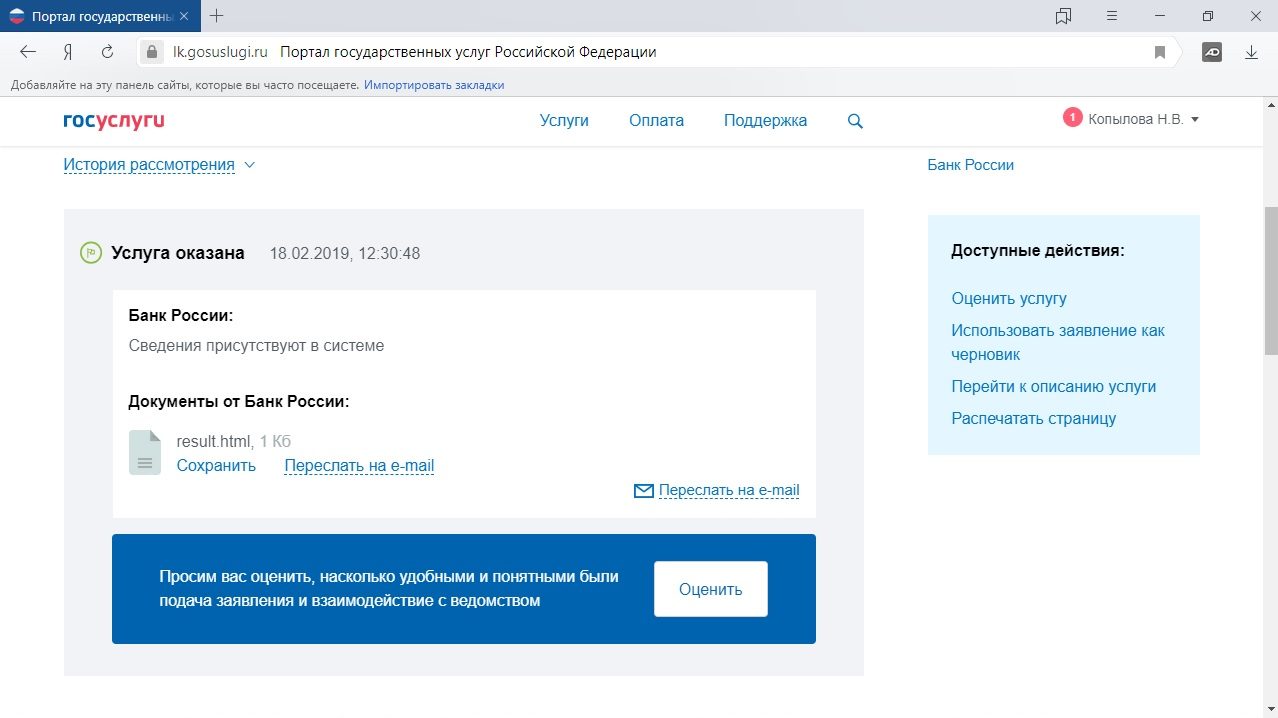Expand История рассмотрения section

click(159, 165)
